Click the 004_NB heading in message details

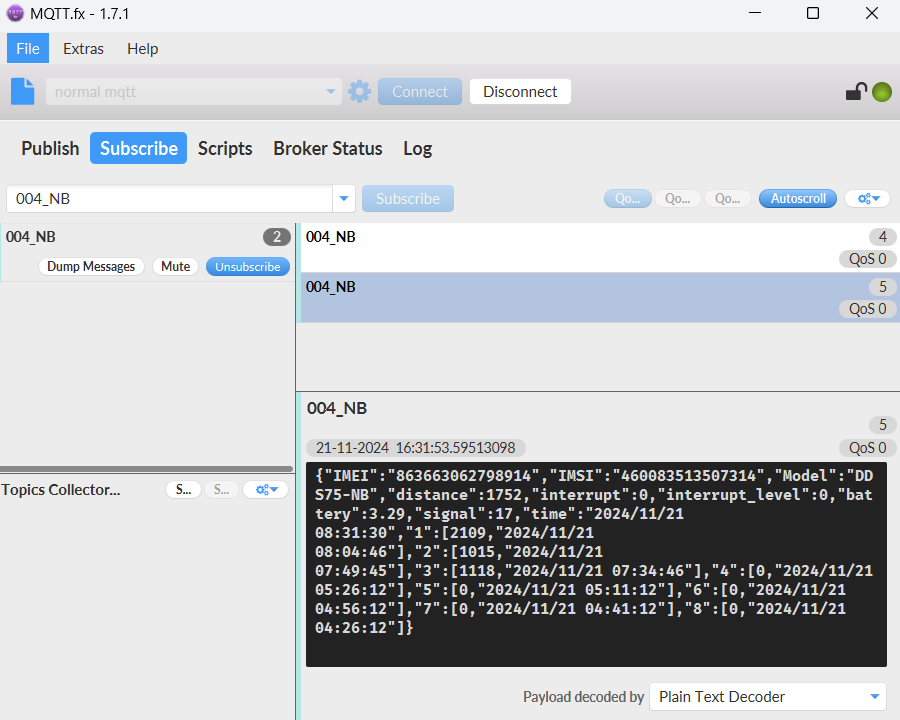(x=337, y=408)
